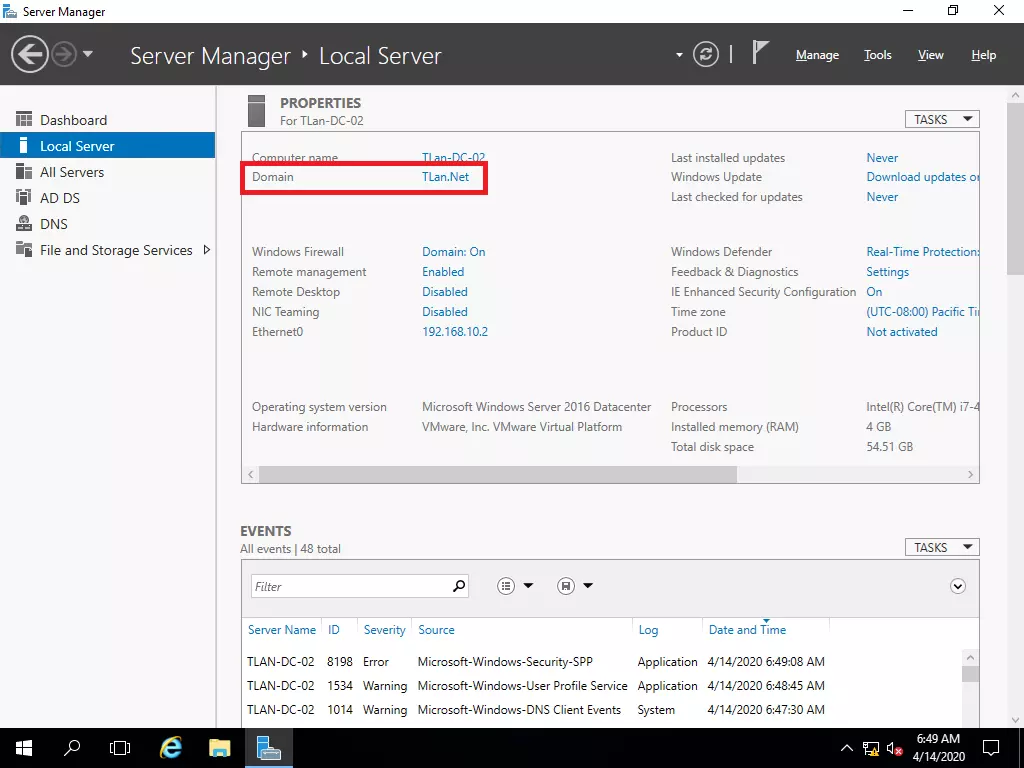Refresh Server Manager with the refresh icon
This screenshot has width=1024, height=768.
click(706, 54)
